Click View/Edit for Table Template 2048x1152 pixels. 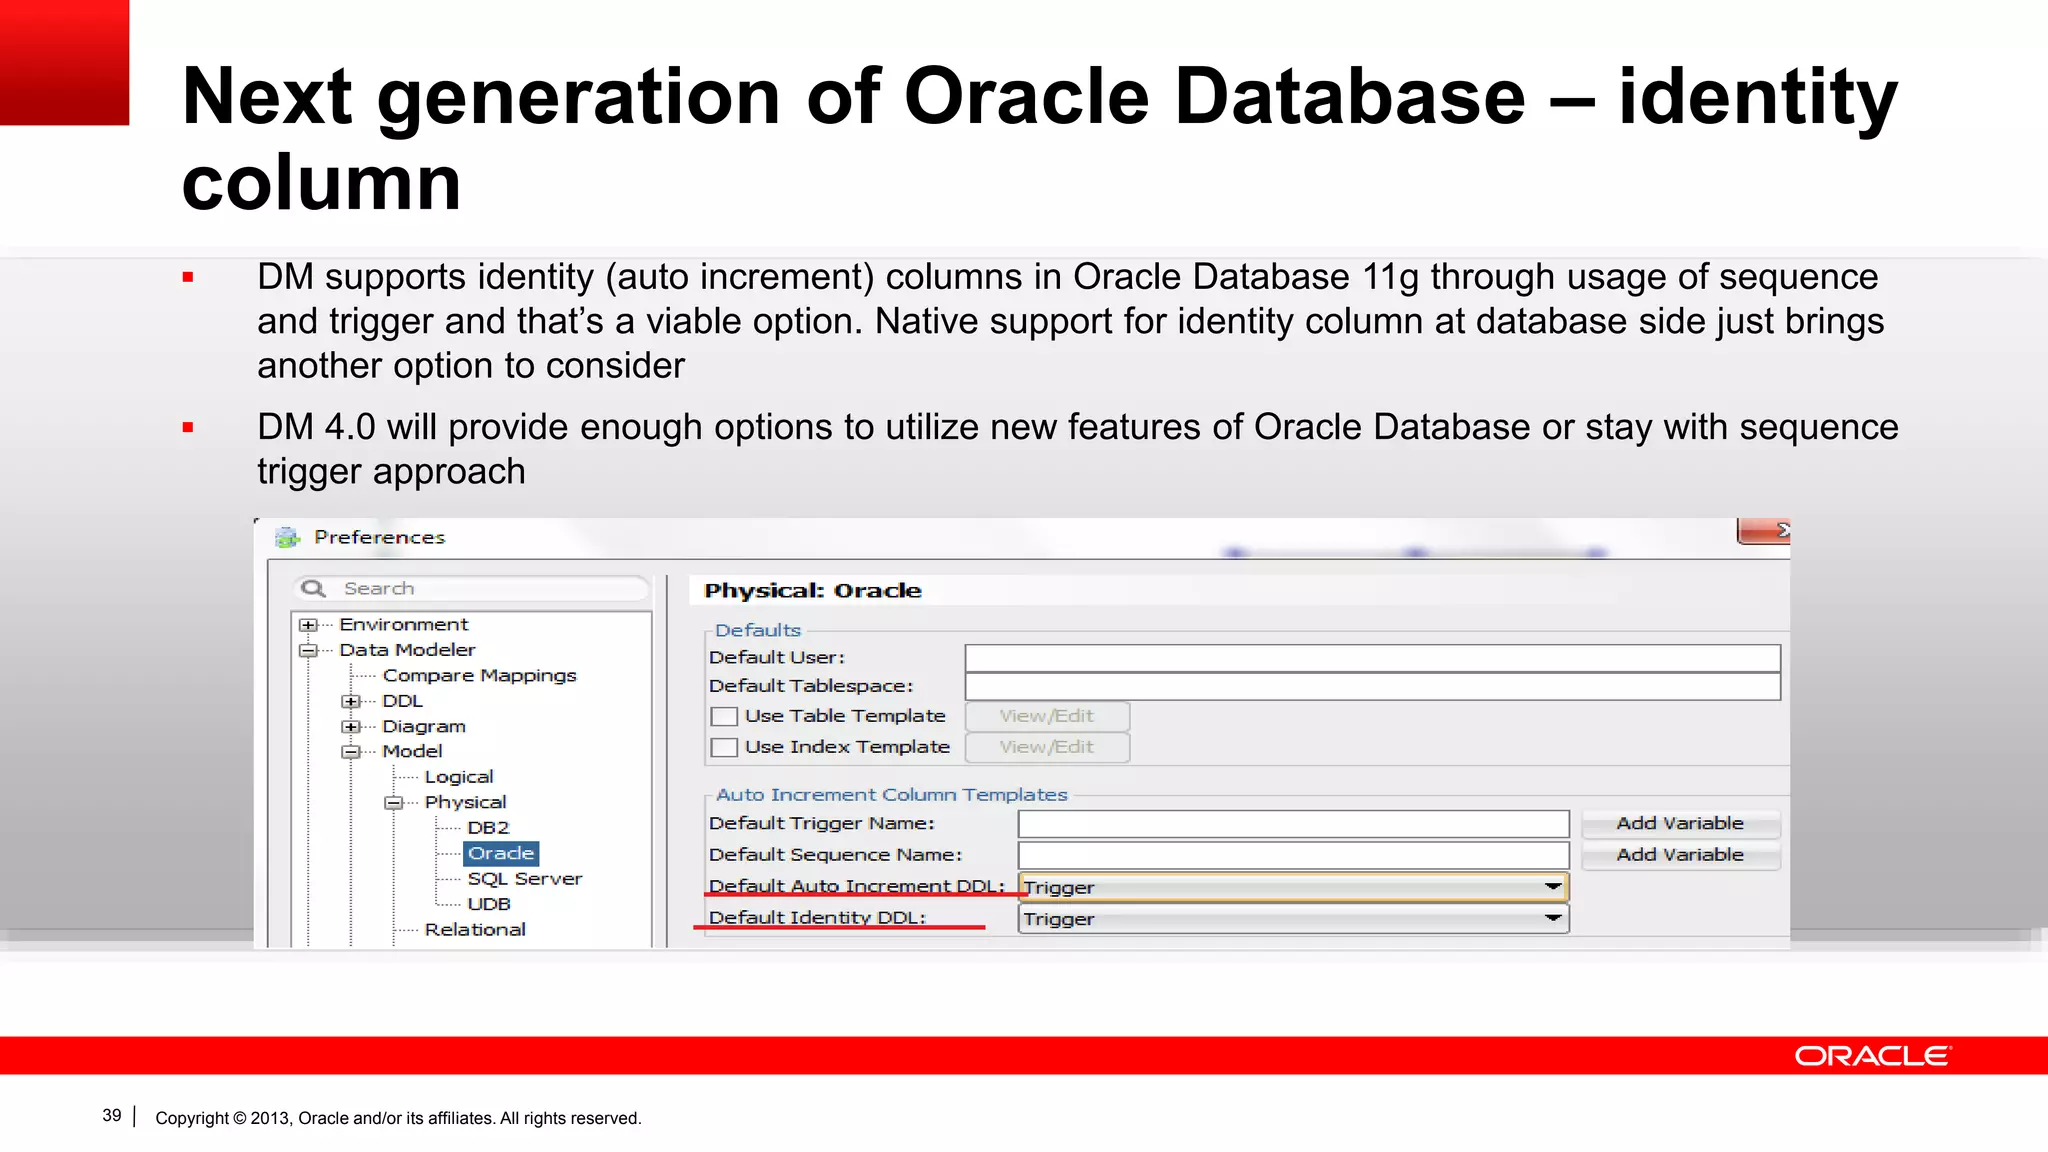[1047, 716]
